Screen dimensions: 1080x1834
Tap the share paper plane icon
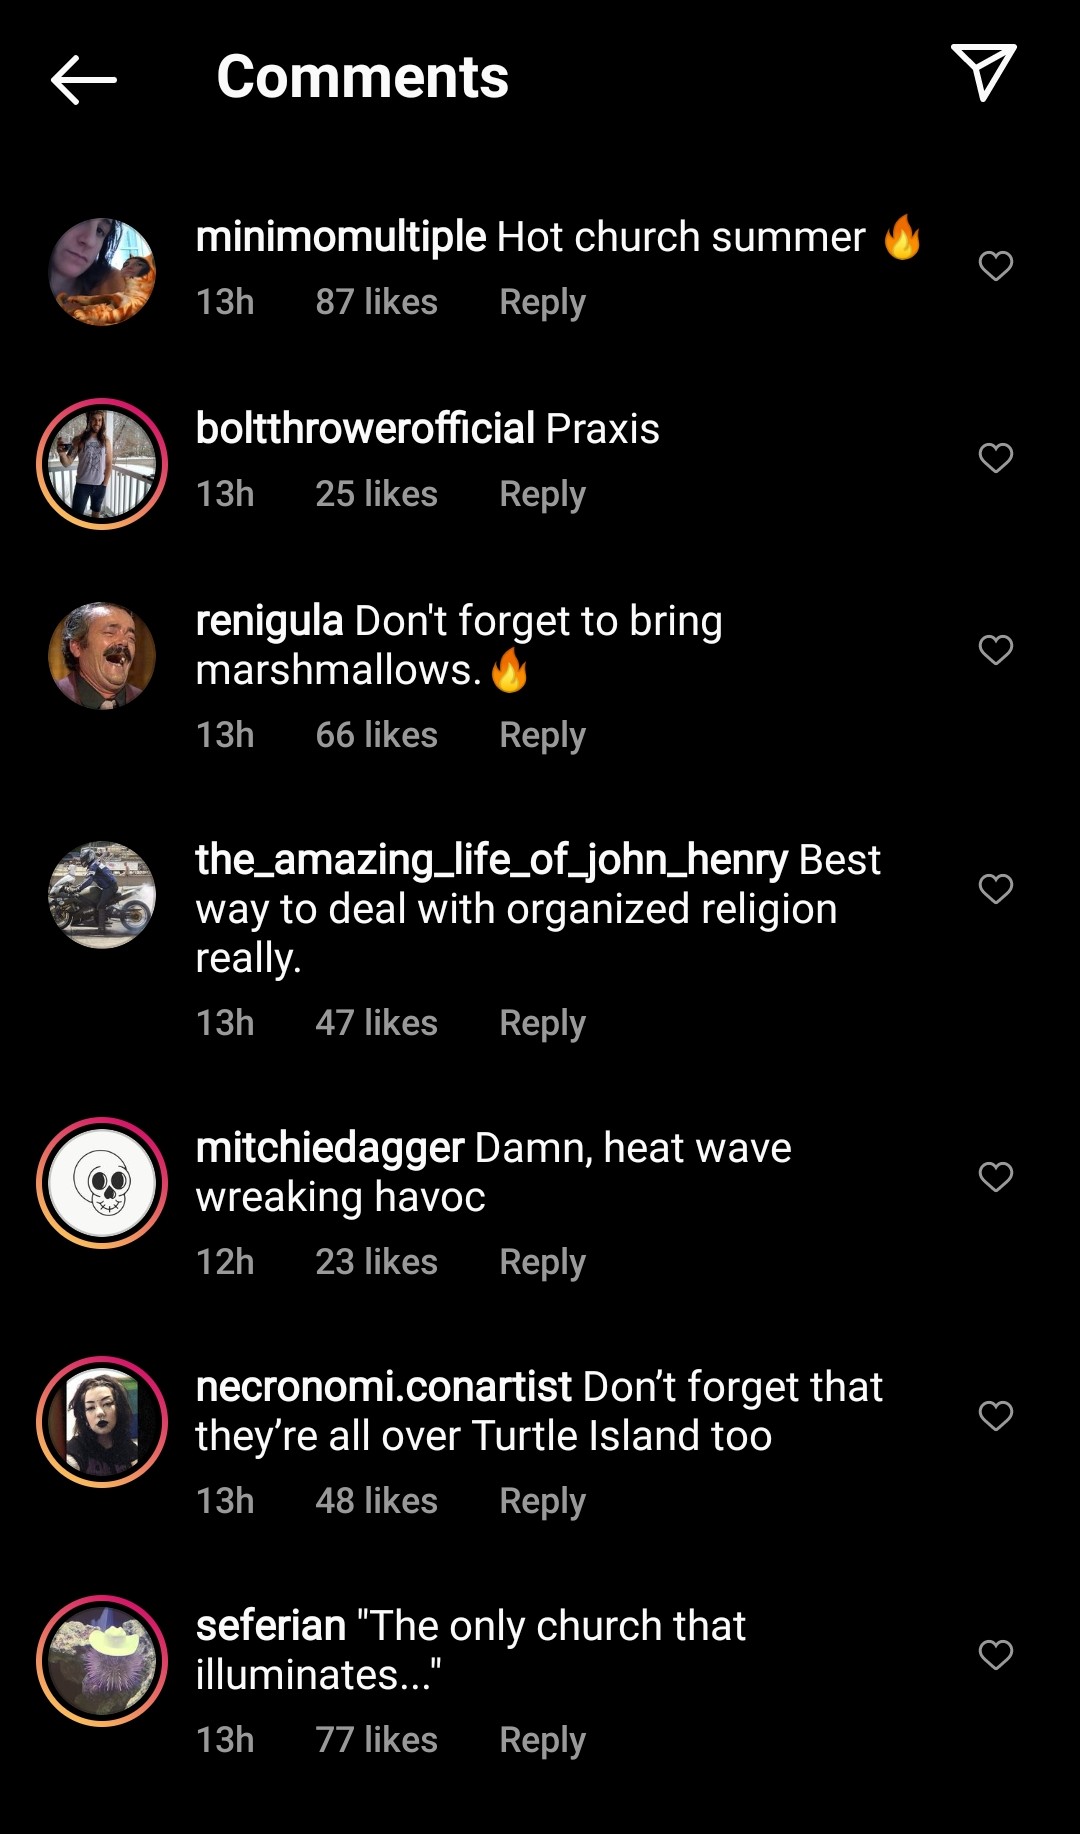(x=984, y=73)
